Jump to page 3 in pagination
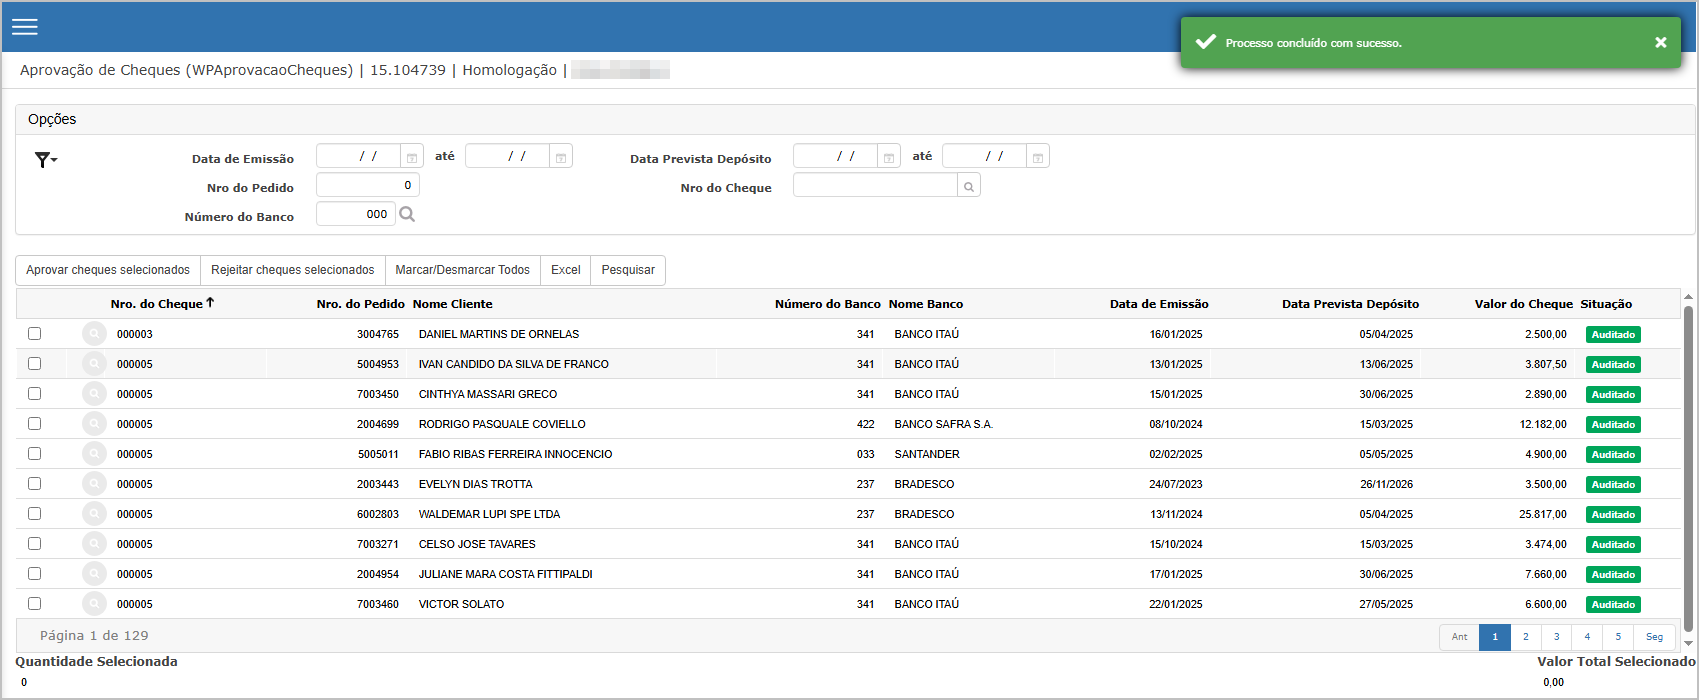Screen dimensions: 1699x700 point(1557,637)
